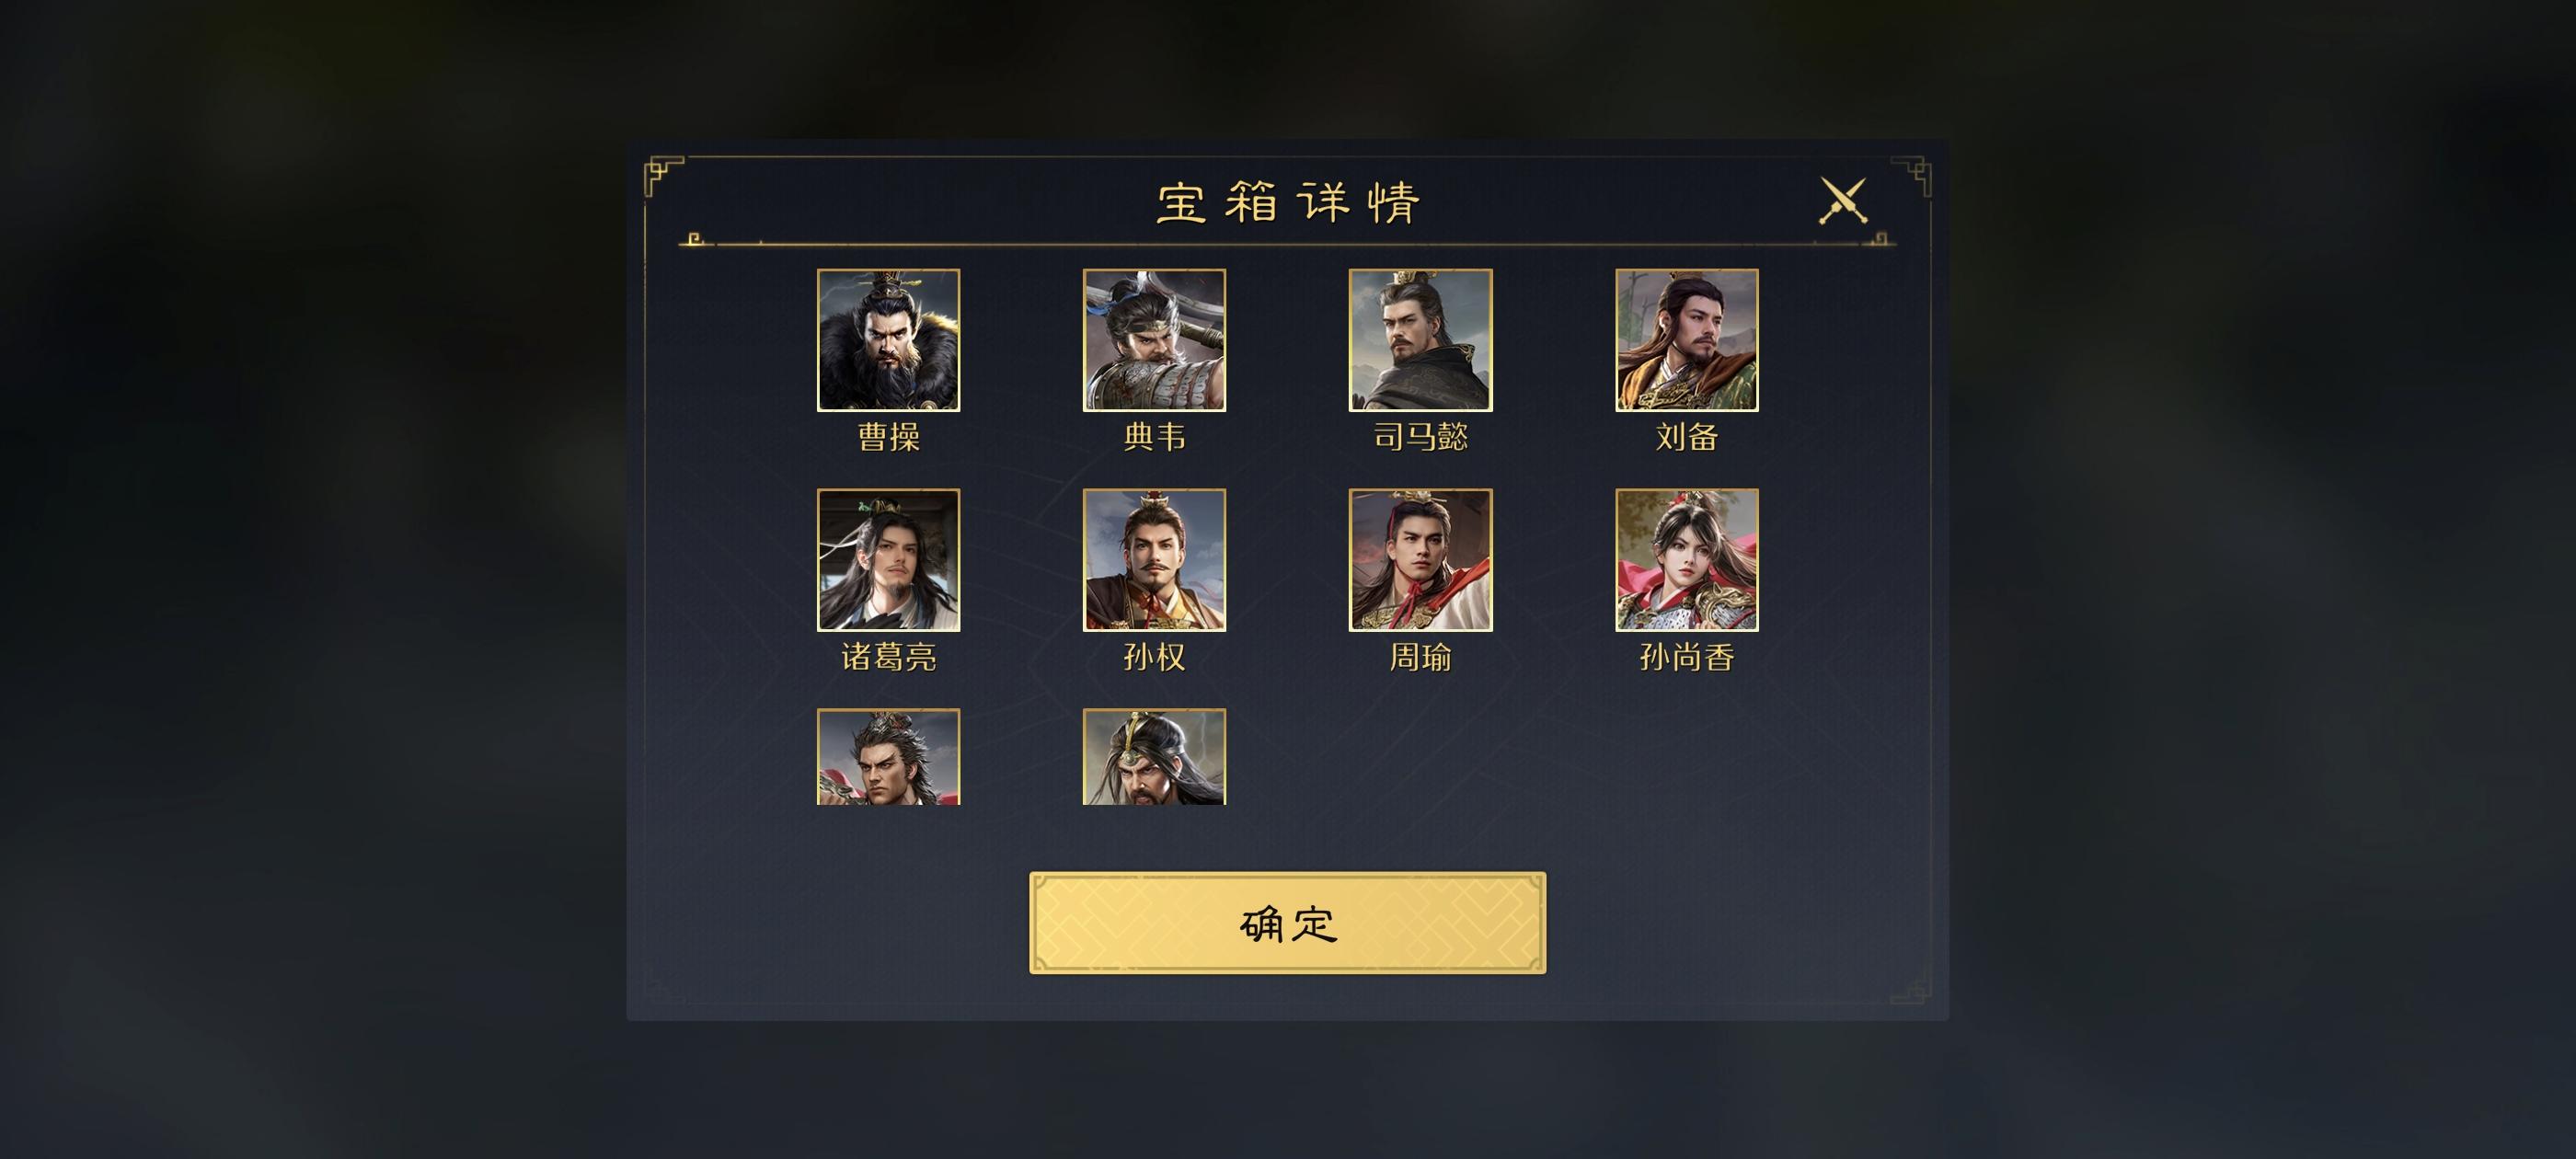
Task: Click the 诸葛亮 name label
Action: (888, 657)
